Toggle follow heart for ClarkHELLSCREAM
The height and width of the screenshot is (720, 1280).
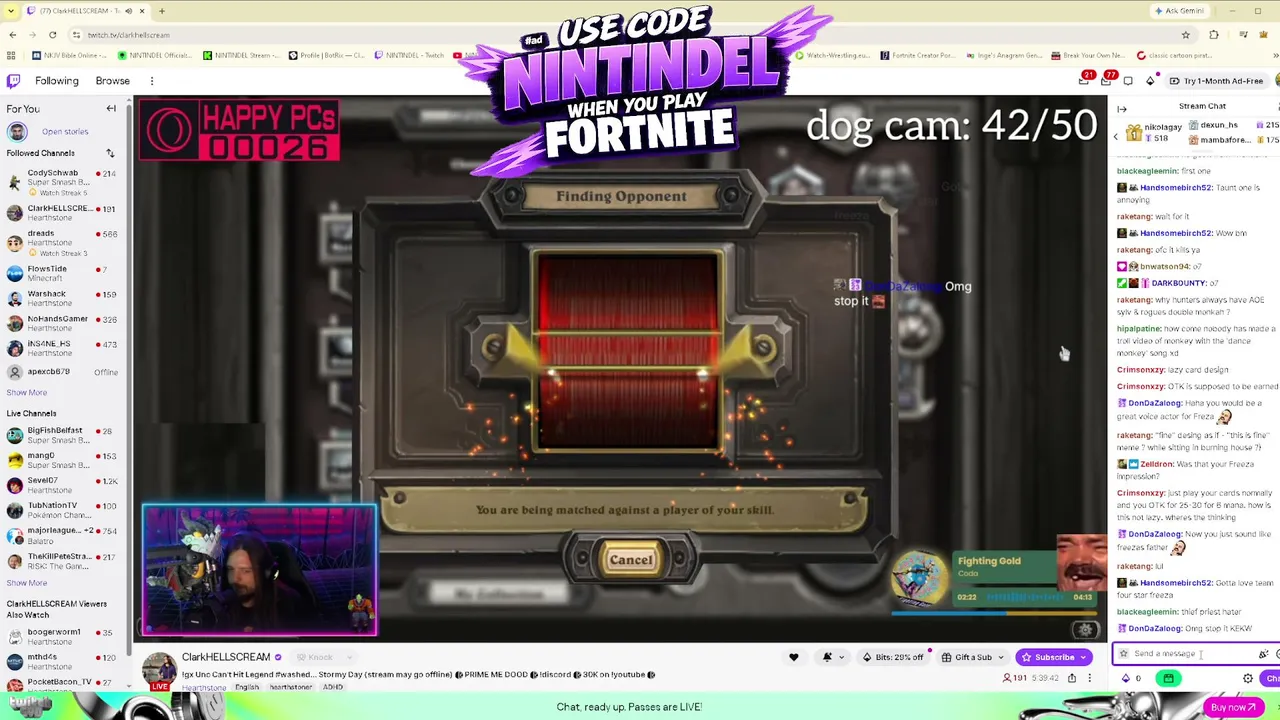click(794, 657)
